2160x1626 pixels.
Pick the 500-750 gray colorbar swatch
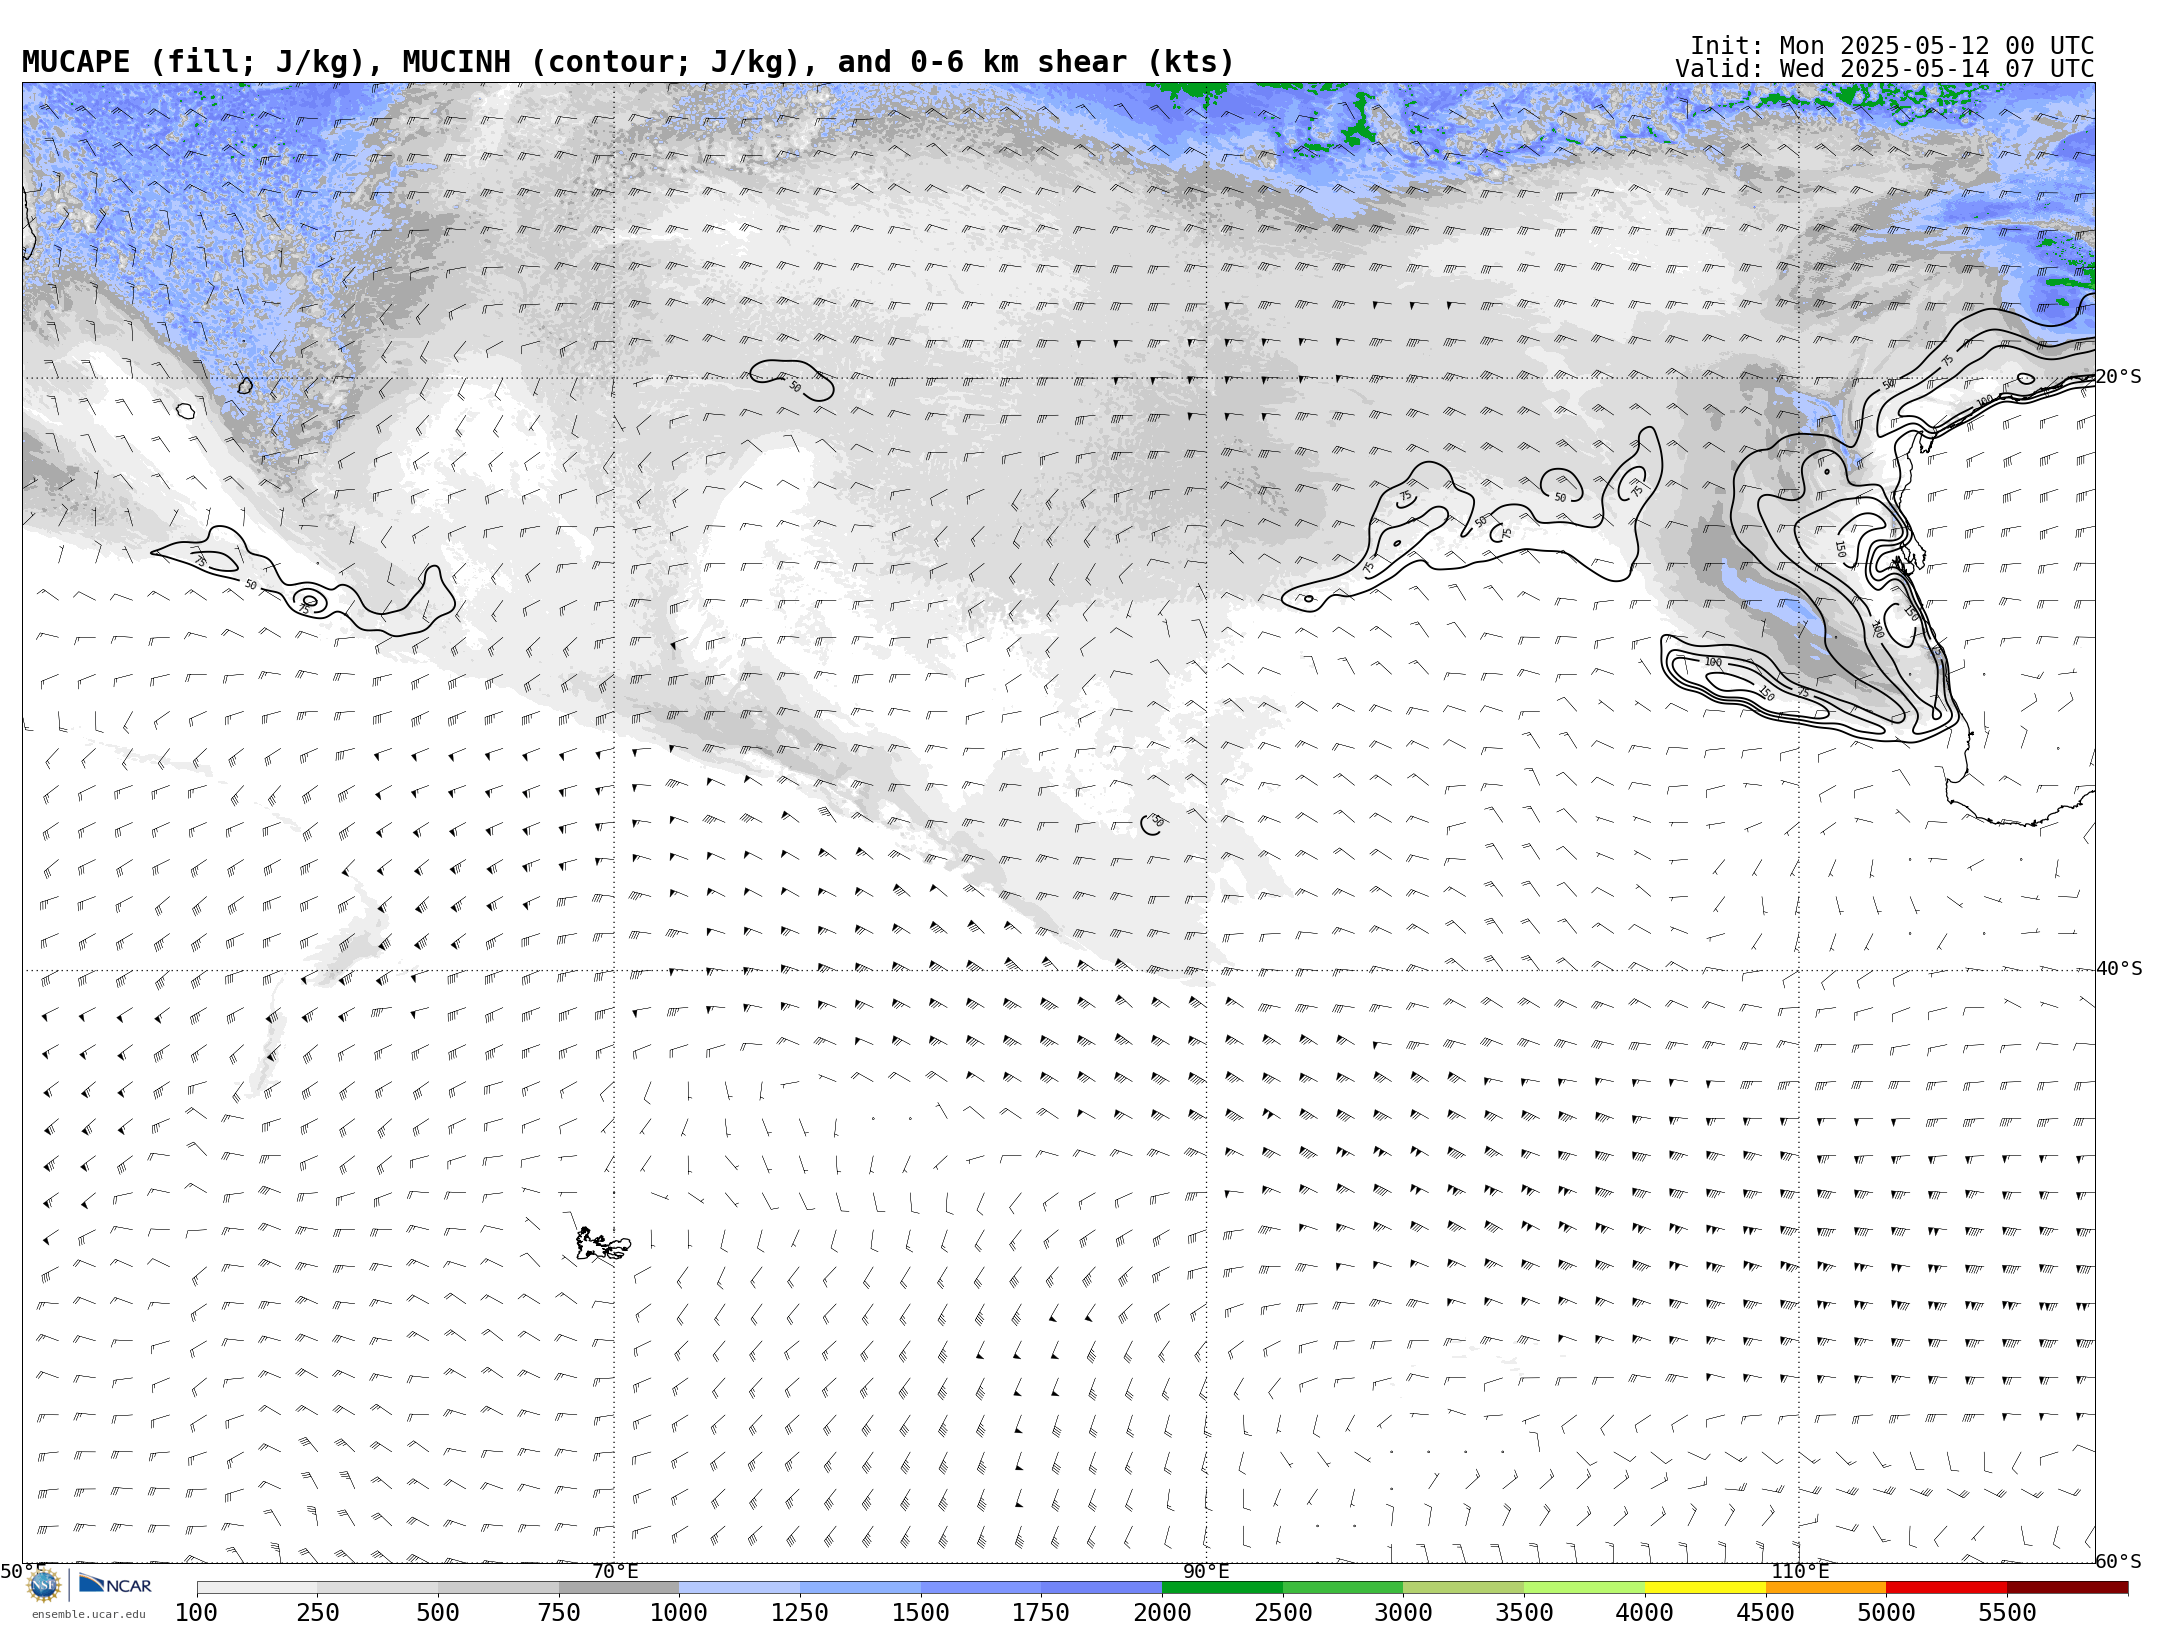click(x=498, y=1588)
